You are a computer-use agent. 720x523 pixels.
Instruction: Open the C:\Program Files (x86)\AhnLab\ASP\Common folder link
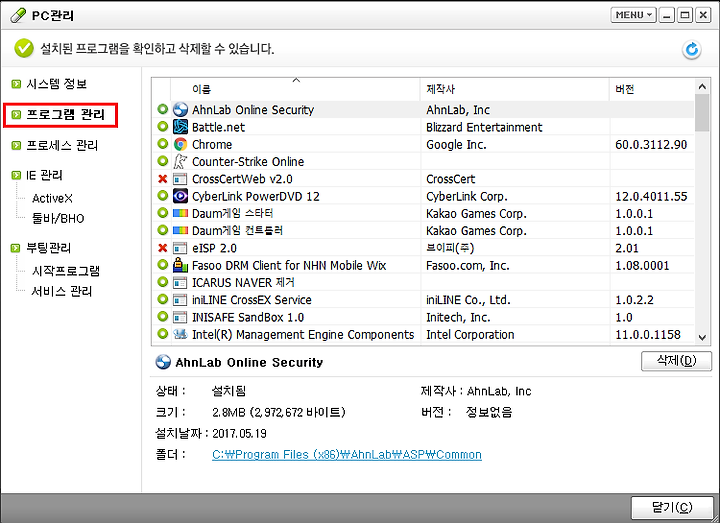coord(347,455)
